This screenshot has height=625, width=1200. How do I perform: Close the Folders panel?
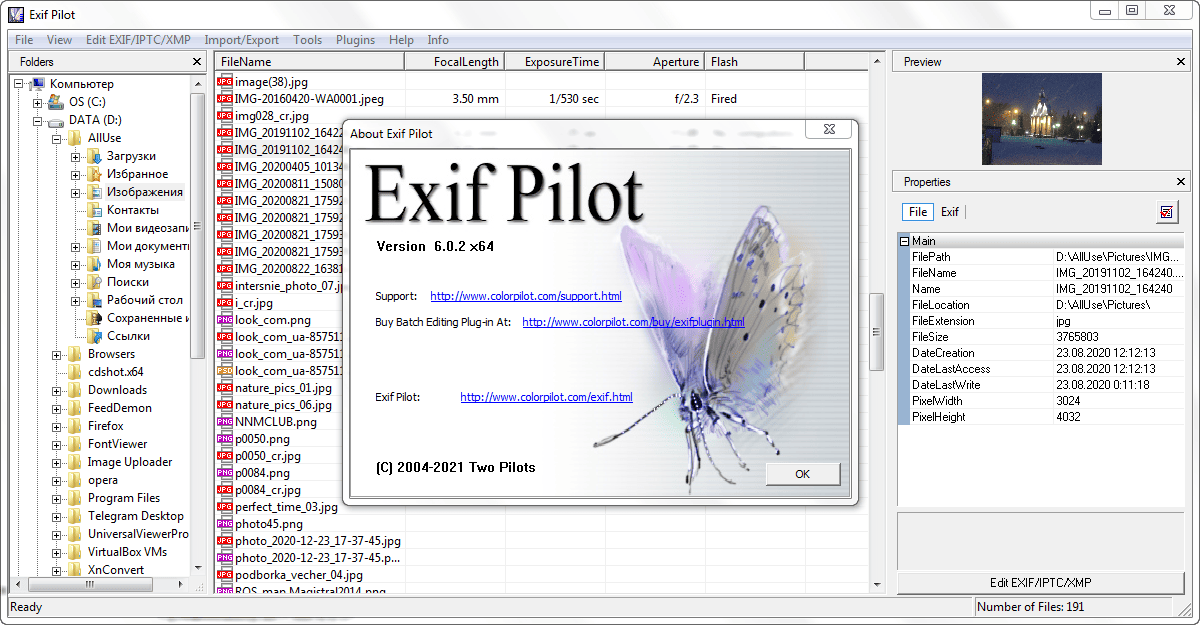point(197,62)
